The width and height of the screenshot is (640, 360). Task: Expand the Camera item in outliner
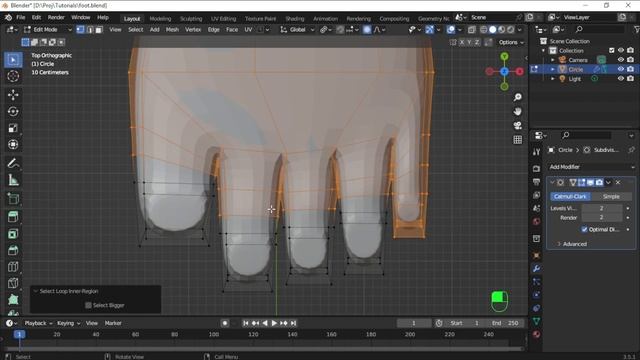tap(553, 60)
